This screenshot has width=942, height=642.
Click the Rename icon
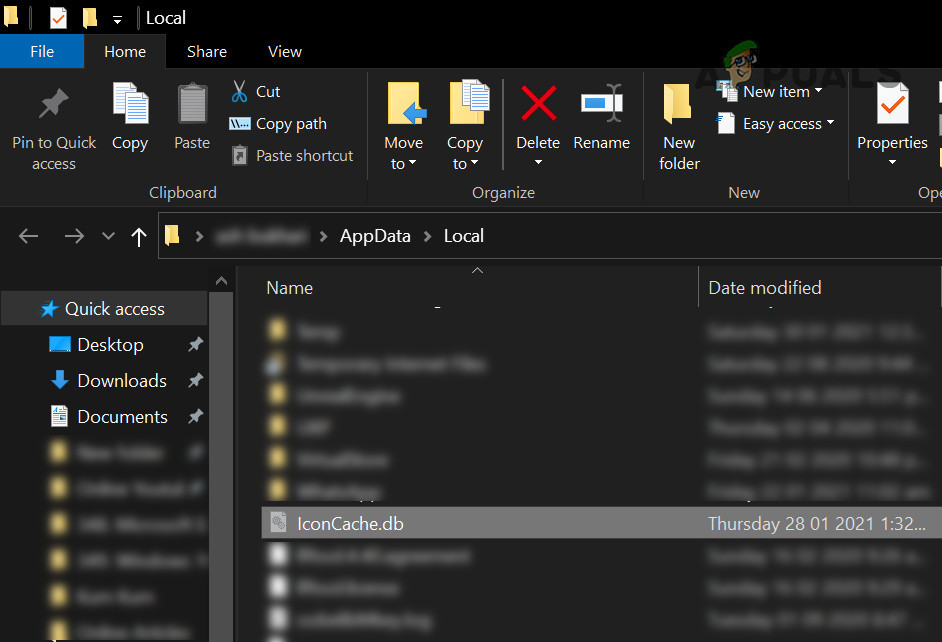click(602, 103)
